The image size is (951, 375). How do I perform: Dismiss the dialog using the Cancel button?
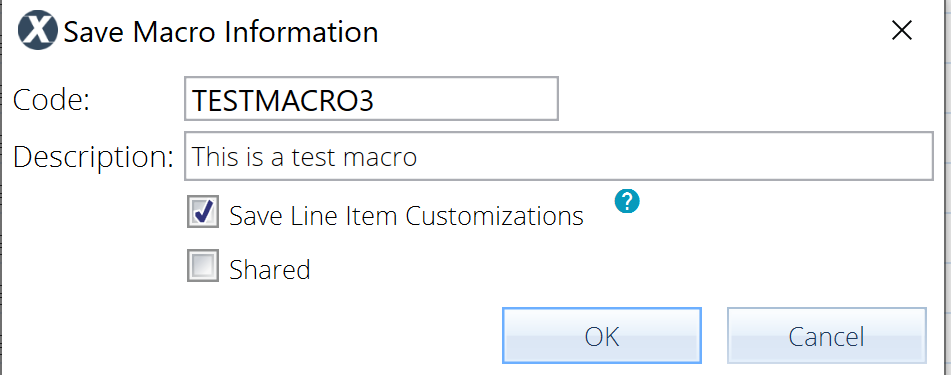(x=827, y=336)
